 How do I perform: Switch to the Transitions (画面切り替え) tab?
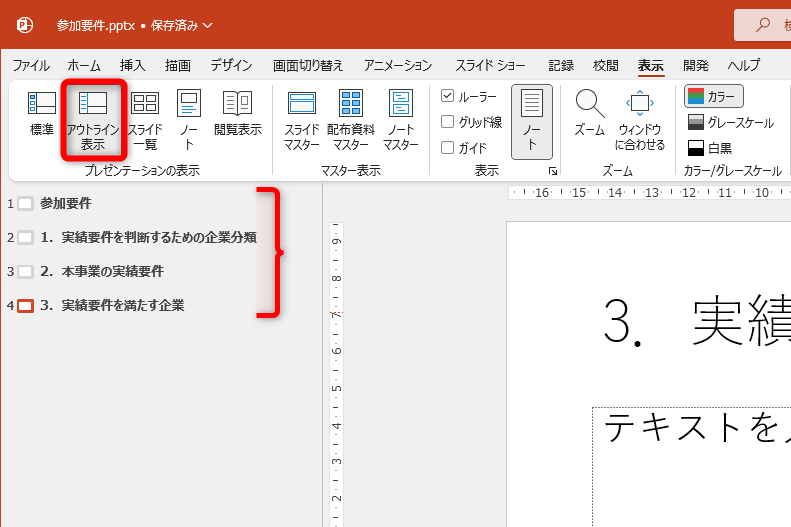[308, 66]
